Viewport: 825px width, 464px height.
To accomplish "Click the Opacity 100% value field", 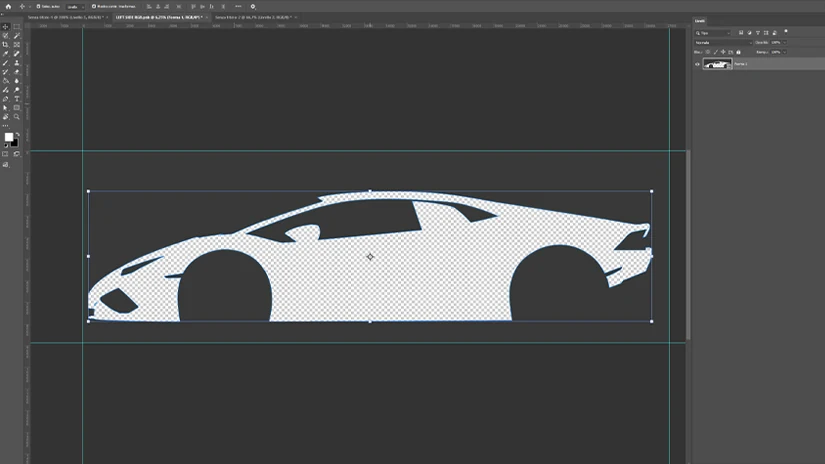I will 776,43.
